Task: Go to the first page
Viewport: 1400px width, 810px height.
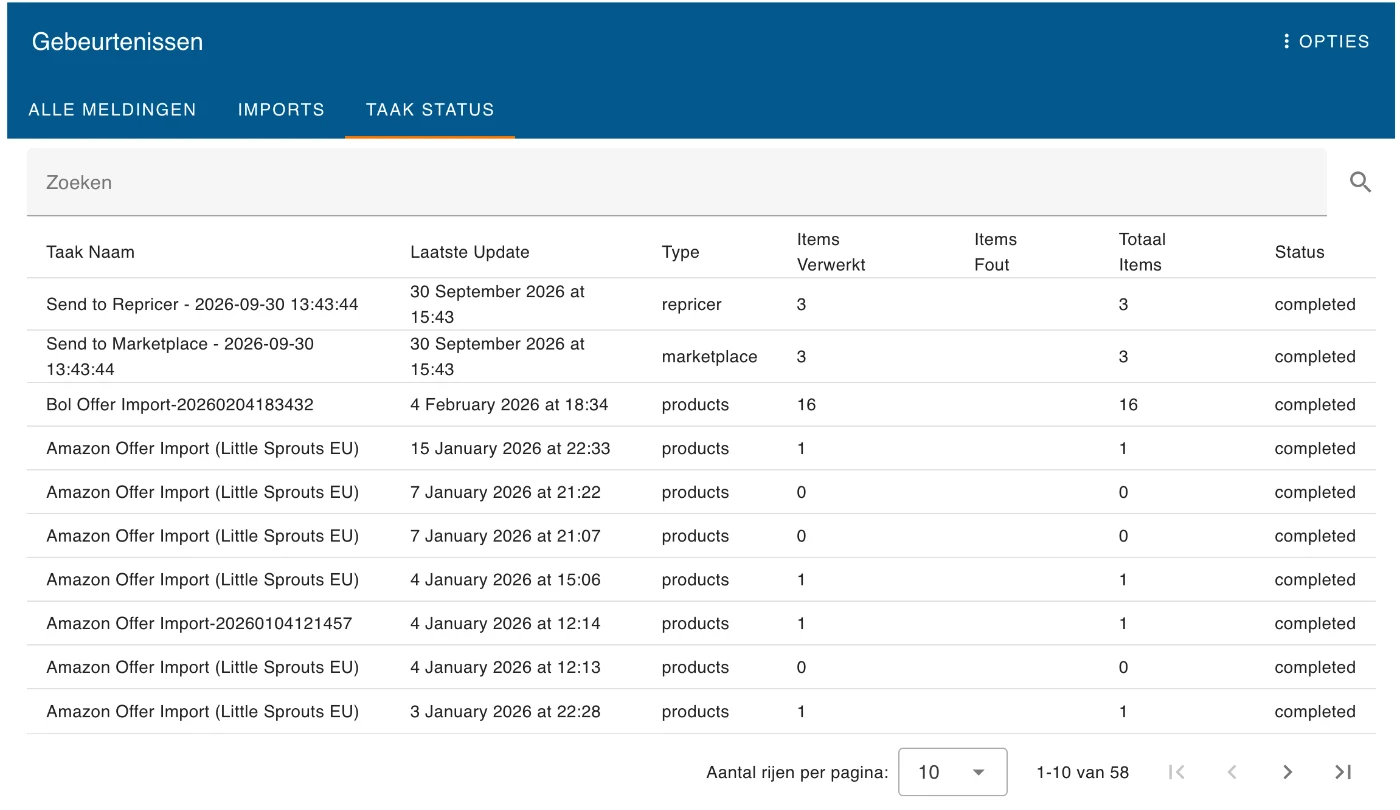Action: (1177, 772)
